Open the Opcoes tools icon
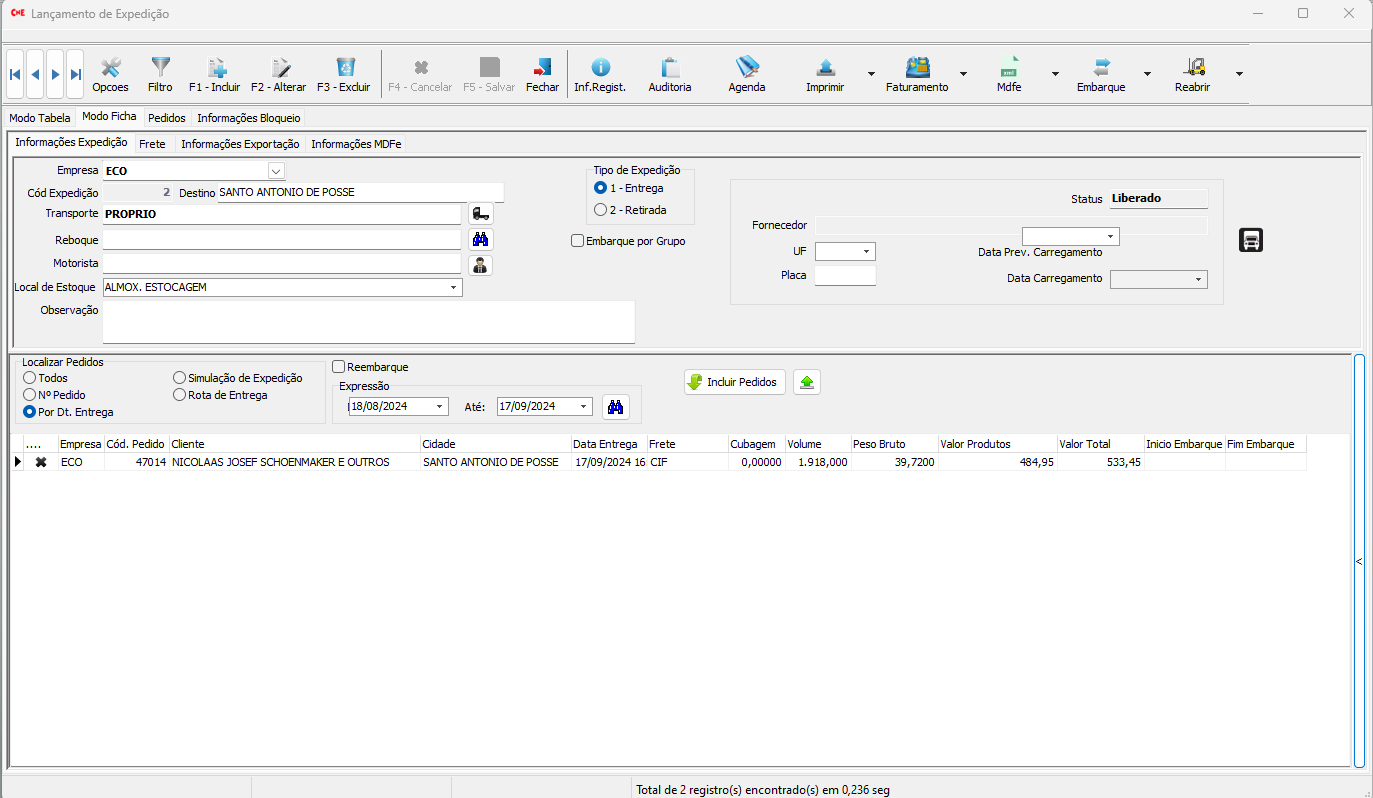The width and height of the screenshot is (1373, 798). [110, 74]
